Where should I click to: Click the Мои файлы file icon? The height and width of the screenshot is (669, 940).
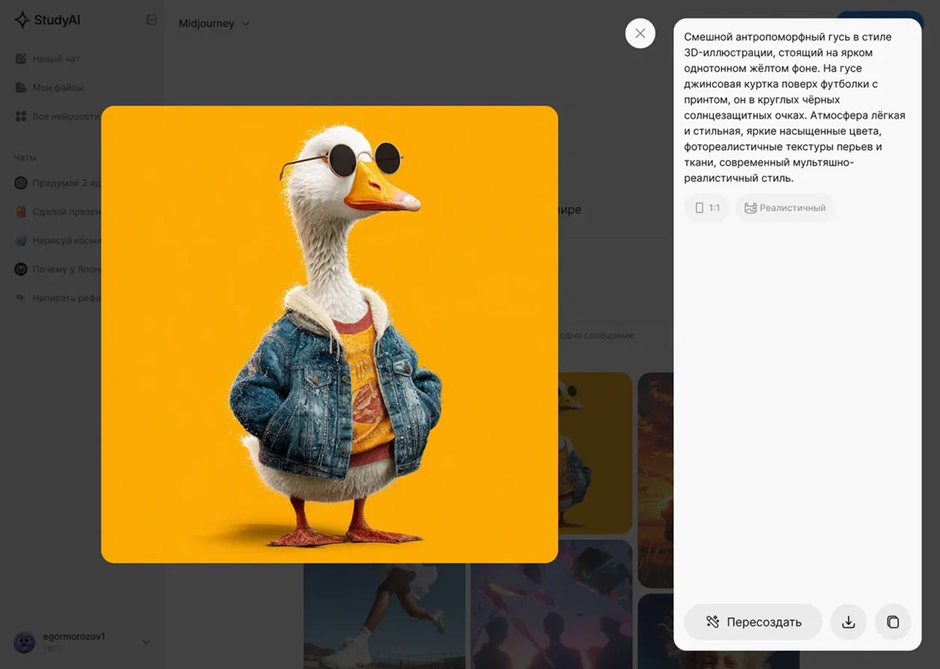[21, 88]
